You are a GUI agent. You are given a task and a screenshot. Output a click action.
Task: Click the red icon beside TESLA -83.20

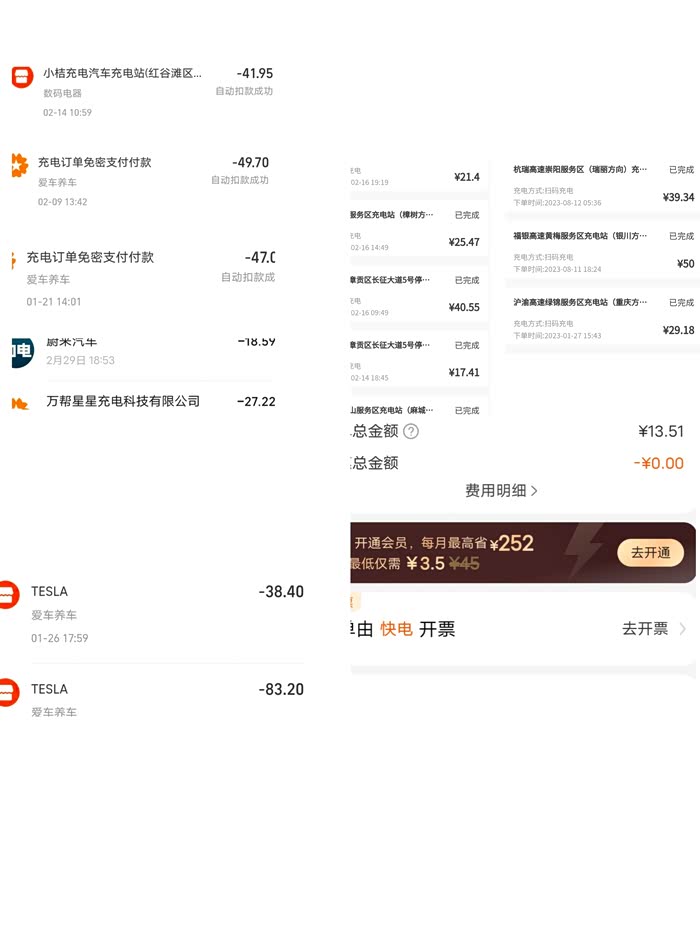tap(10, 693)
